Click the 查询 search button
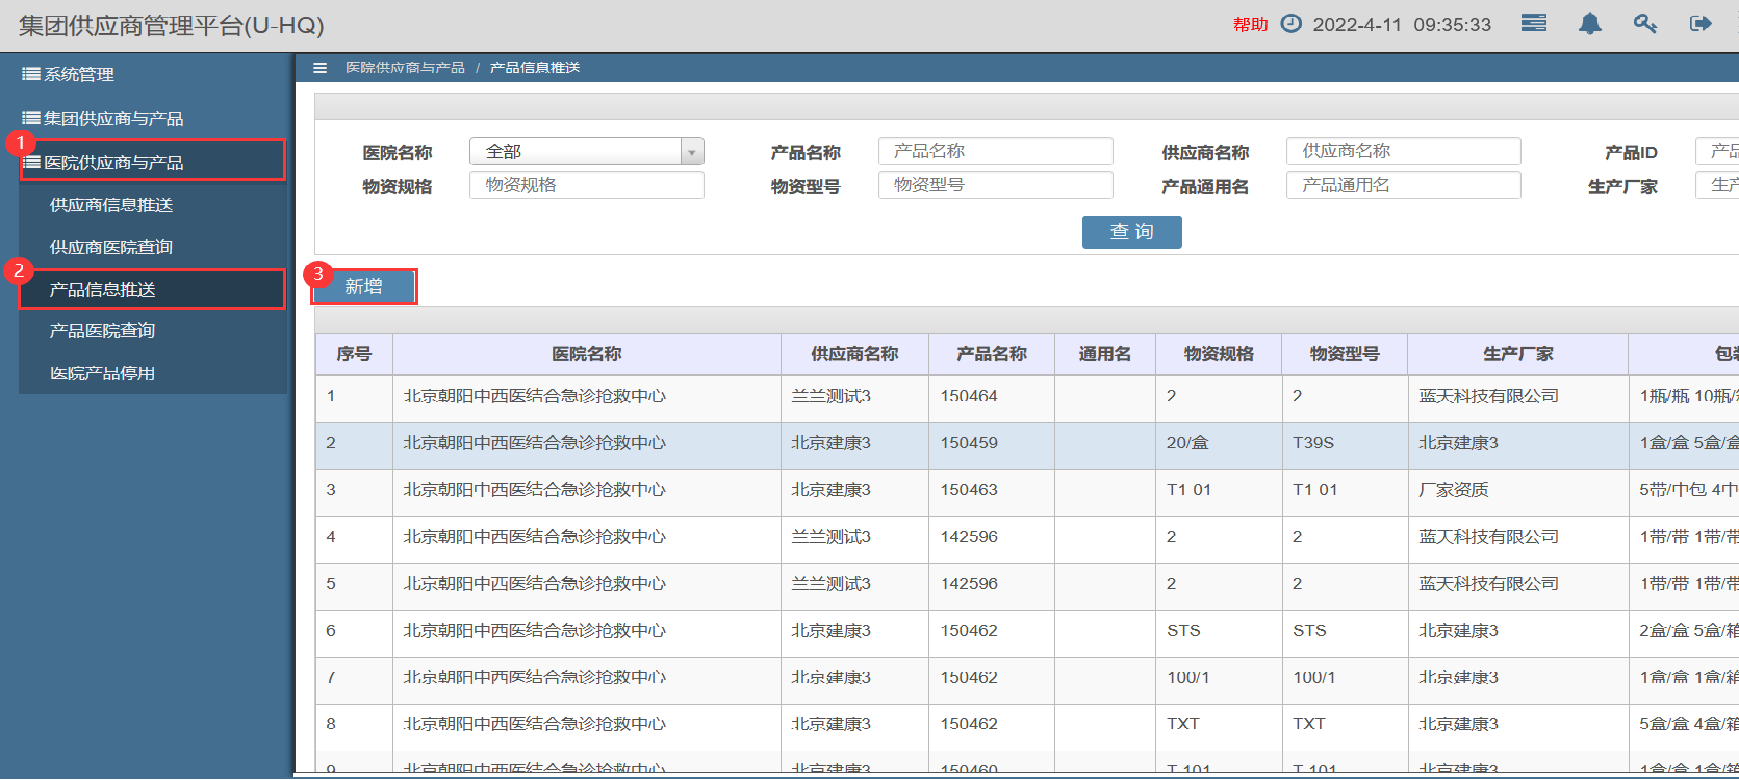This screenshot has height=780, width=1739. pos(1132,232)
